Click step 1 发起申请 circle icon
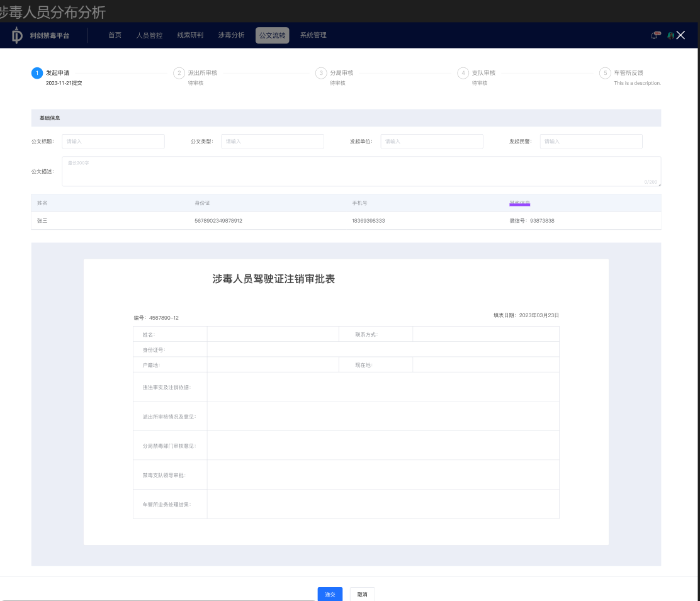The height and width of the screenshot is (601, 700). coord(37,73)
